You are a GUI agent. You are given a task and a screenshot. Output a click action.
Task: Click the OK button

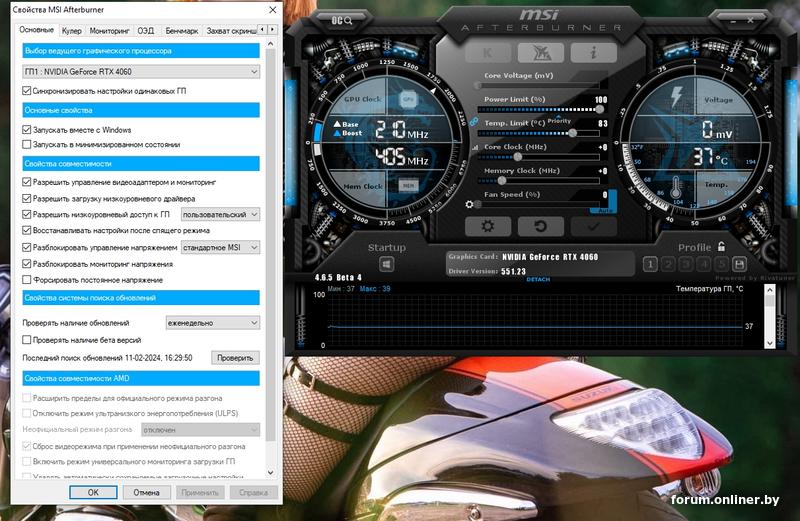tap(93, 492)
